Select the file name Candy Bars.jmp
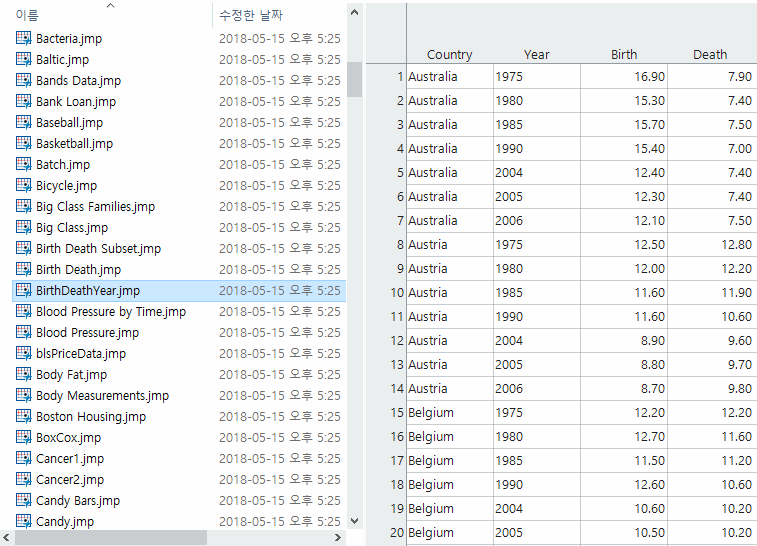 tap(78, 500)
